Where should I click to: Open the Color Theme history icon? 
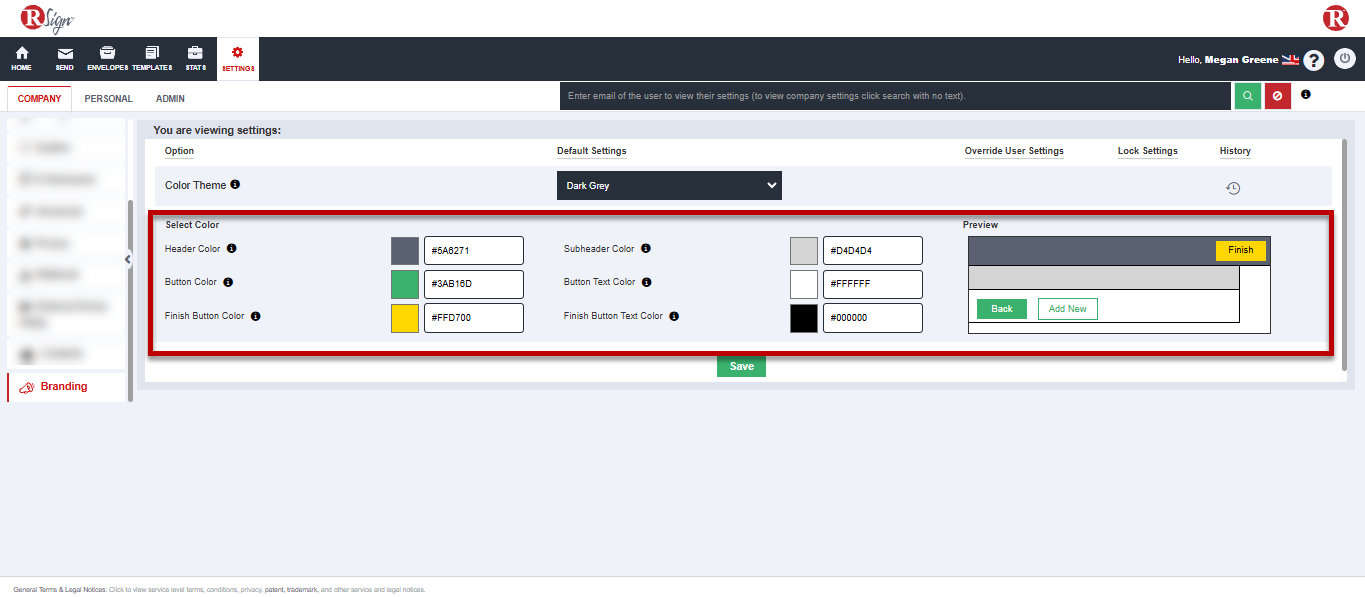point(1233,188)
